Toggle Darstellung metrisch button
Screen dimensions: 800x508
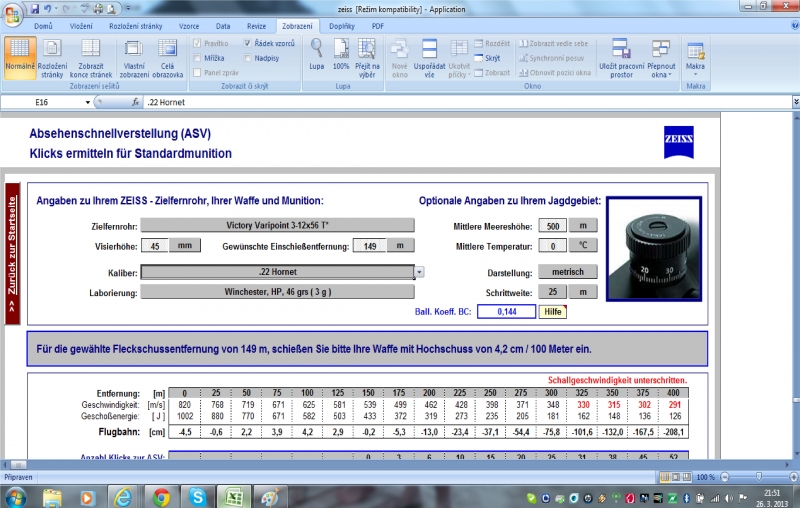pyautogui.click(x=567, y=272)
